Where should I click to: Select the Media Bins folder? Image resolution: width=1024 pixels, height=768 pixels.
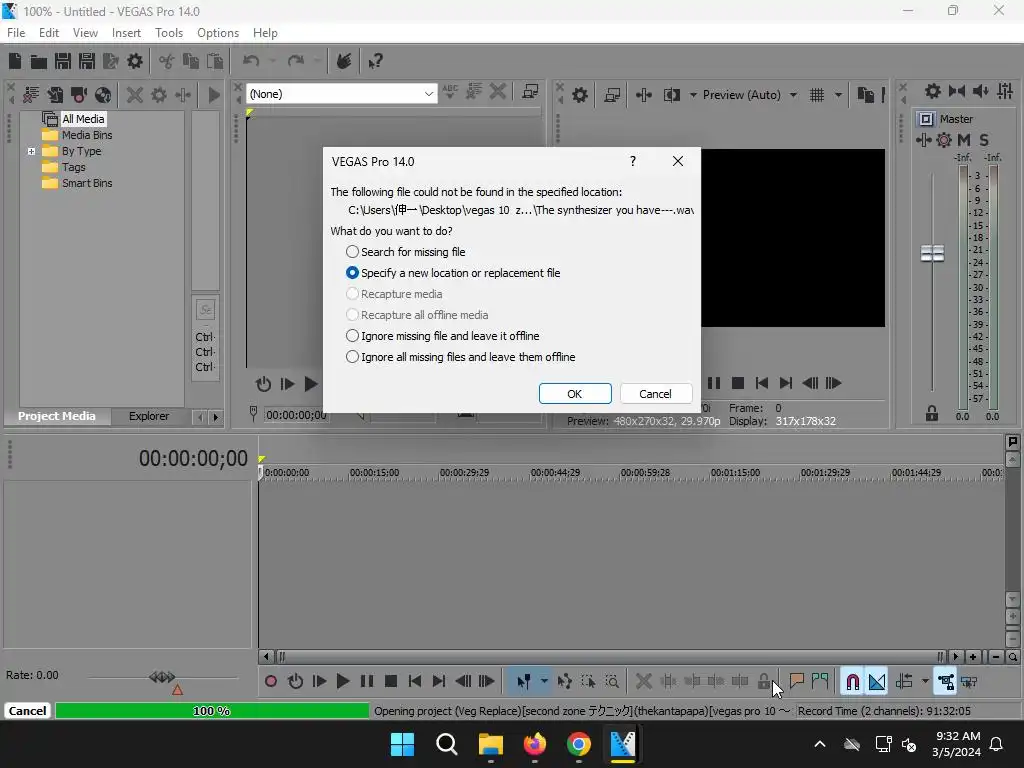point(78,135)
